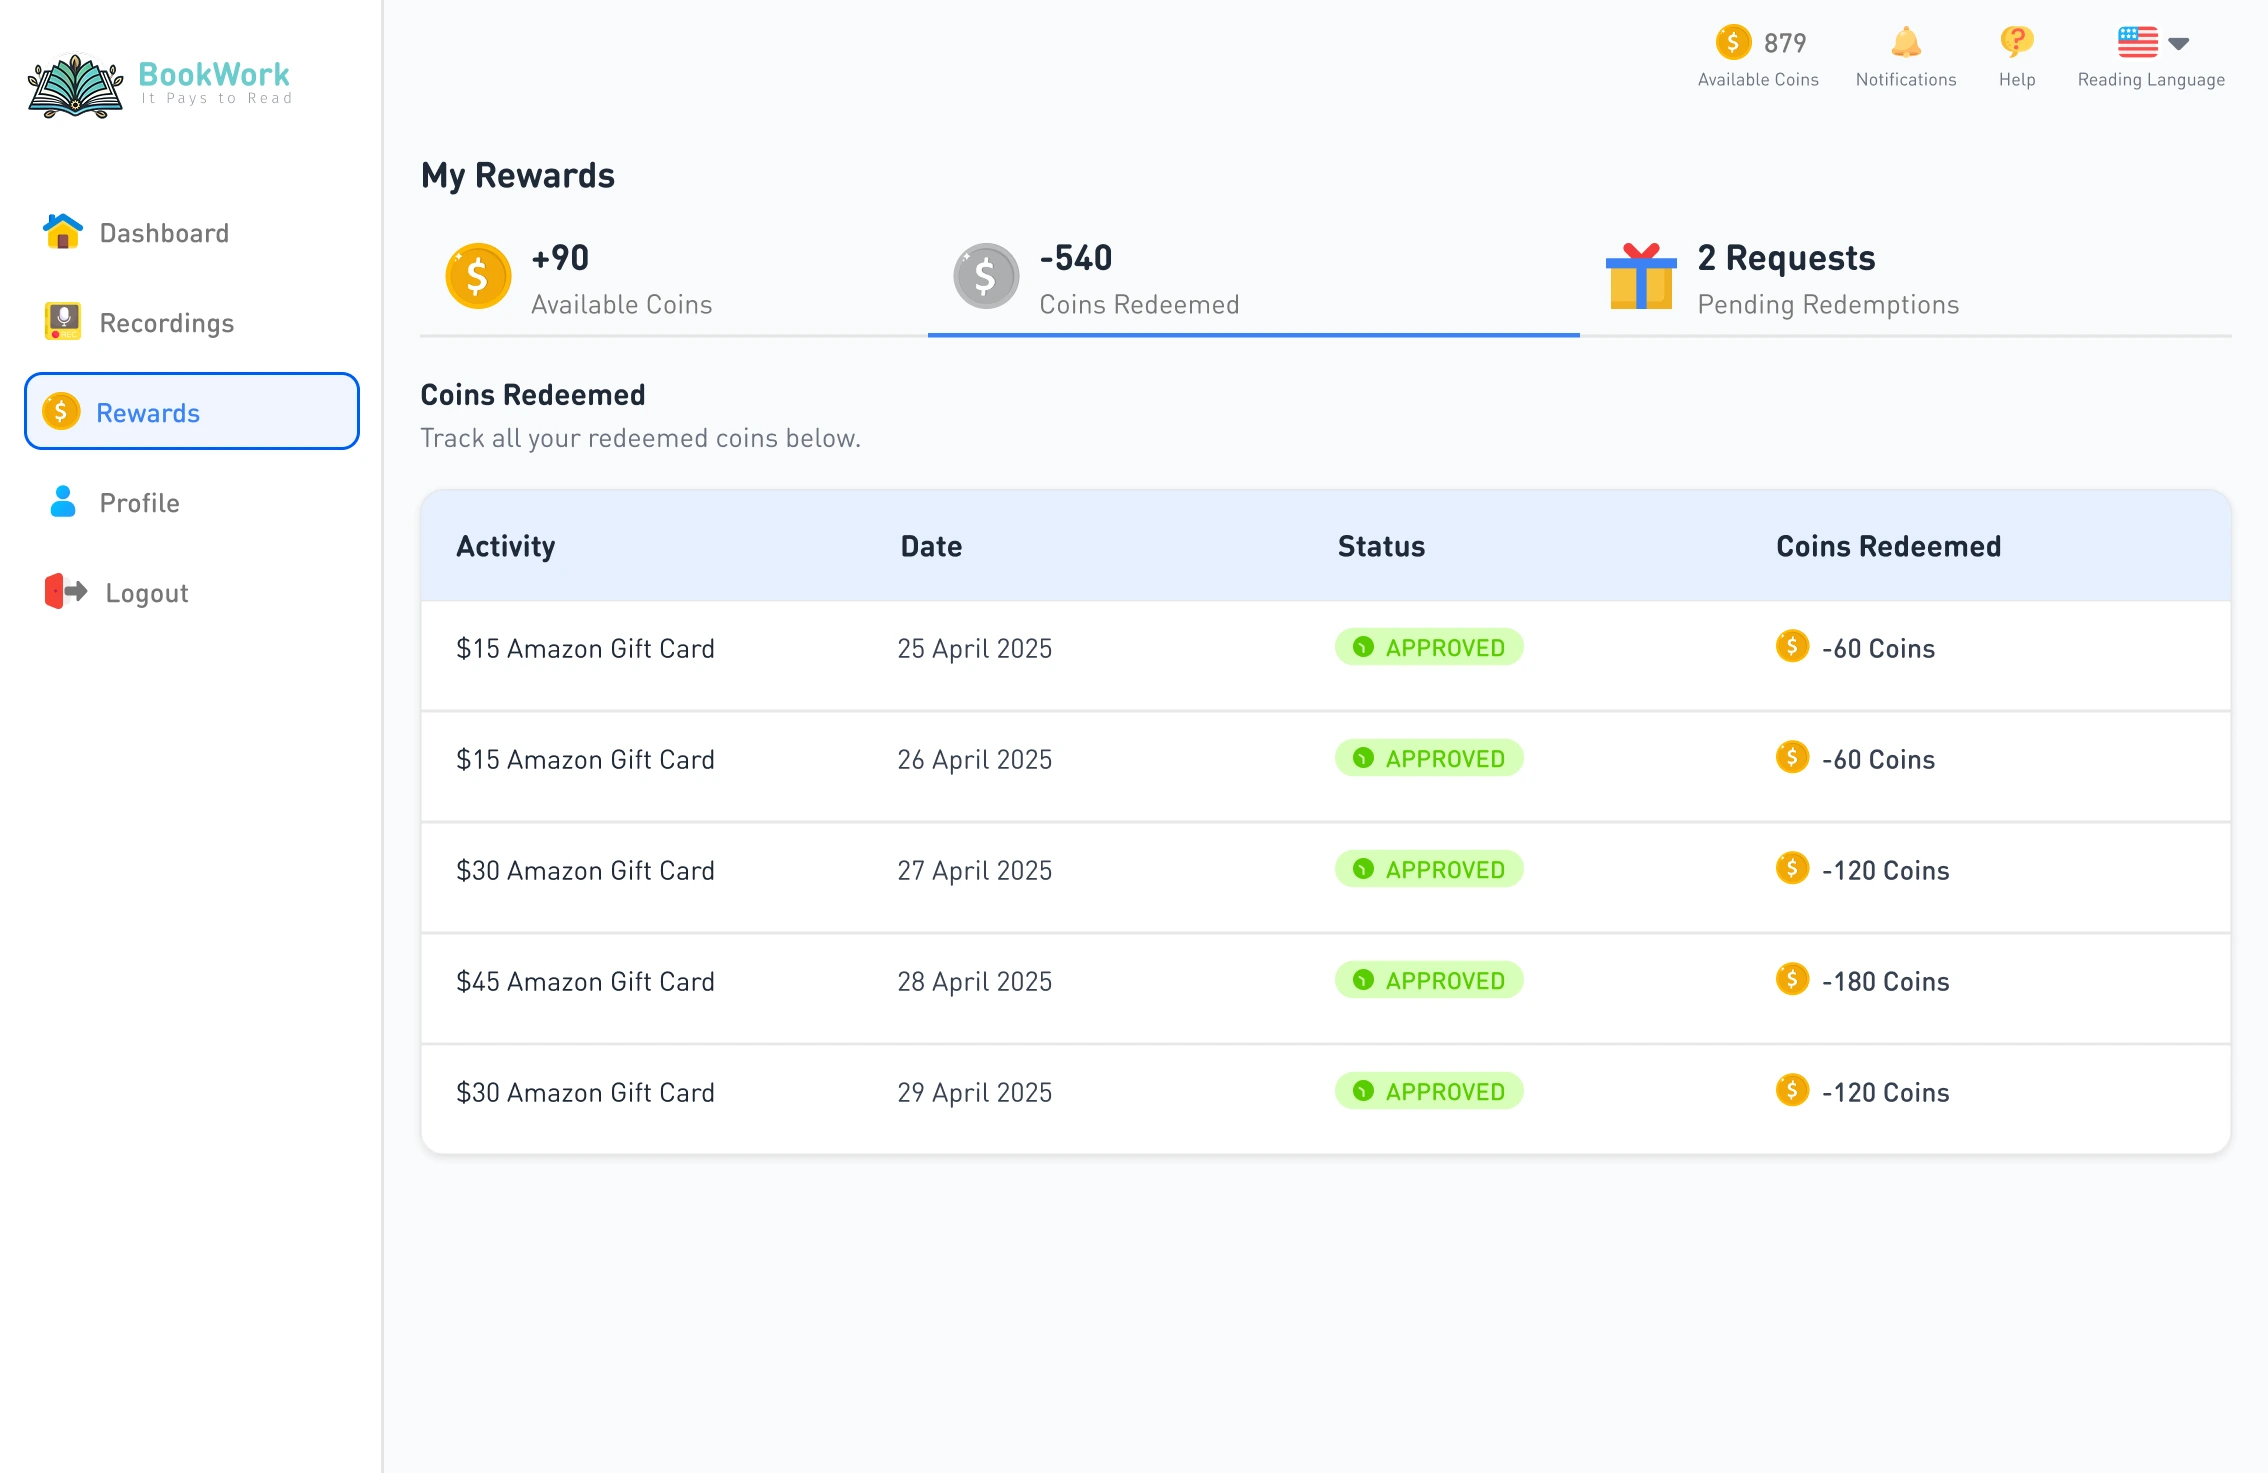Select the Recordings sidebar icon
This screenshot has height=1473, width=2268.
tap(62, 322)
